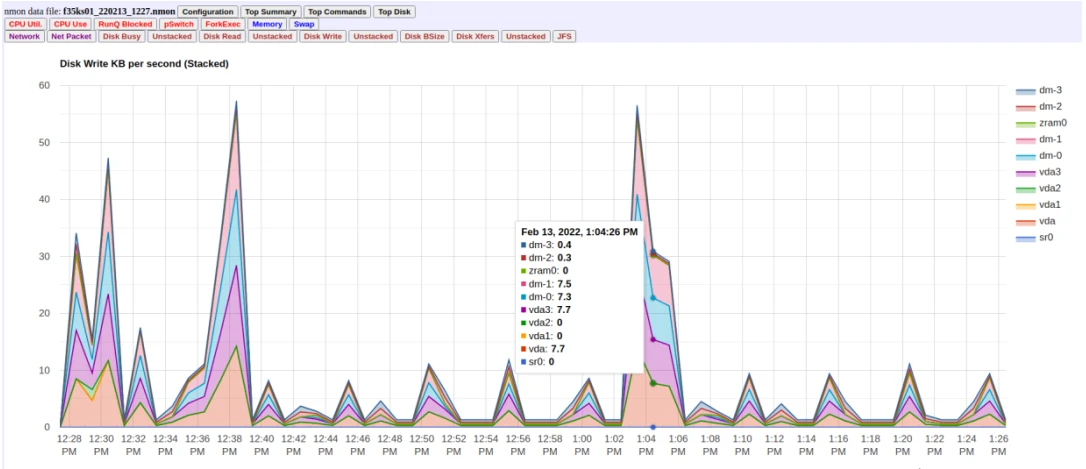Open the CPU Use chart

tap(71, 24)
